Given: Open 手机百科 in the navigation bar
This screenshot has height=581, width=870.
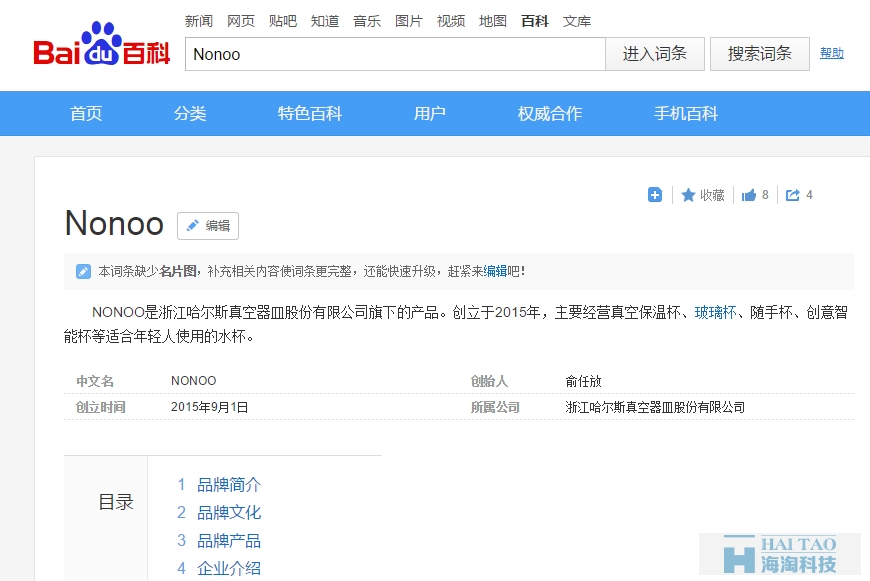Looking at the screenshot, I should [686, 114].
